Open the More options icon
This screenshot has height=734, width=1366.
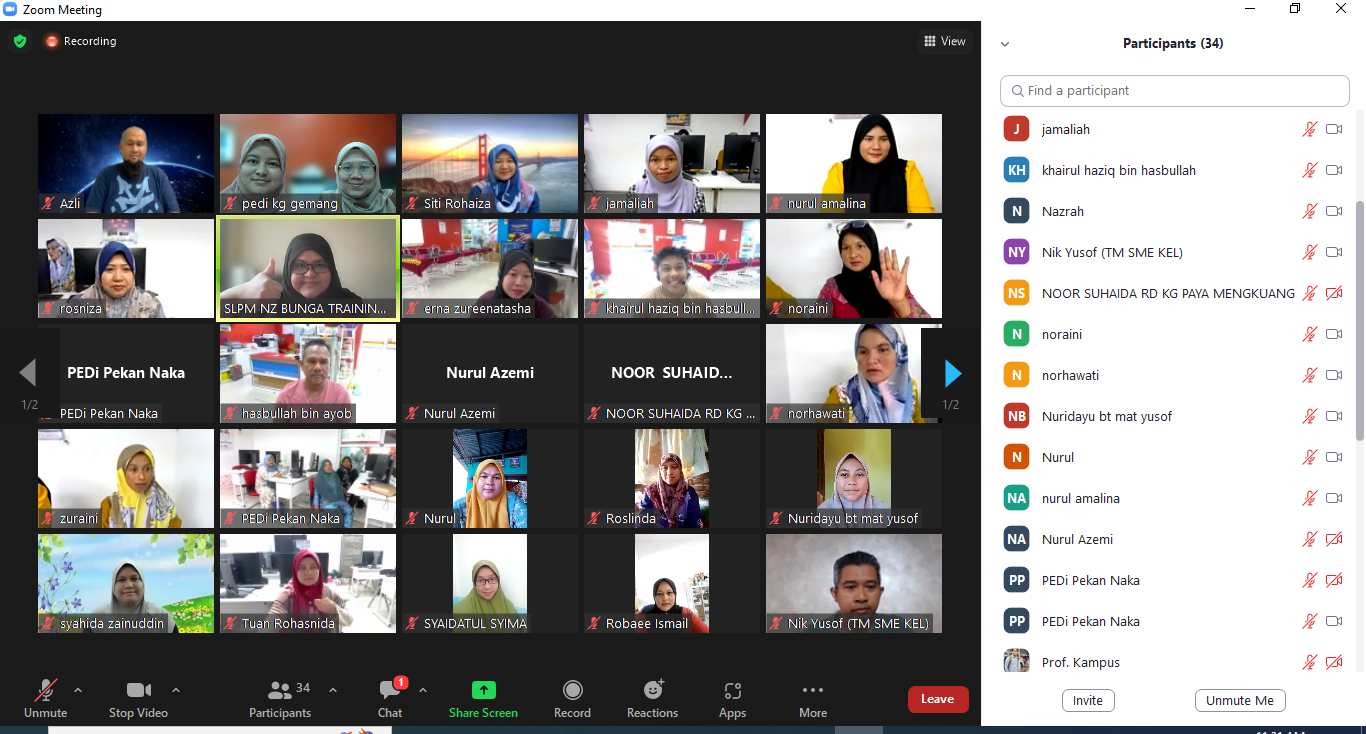click(x=812, y=691)
